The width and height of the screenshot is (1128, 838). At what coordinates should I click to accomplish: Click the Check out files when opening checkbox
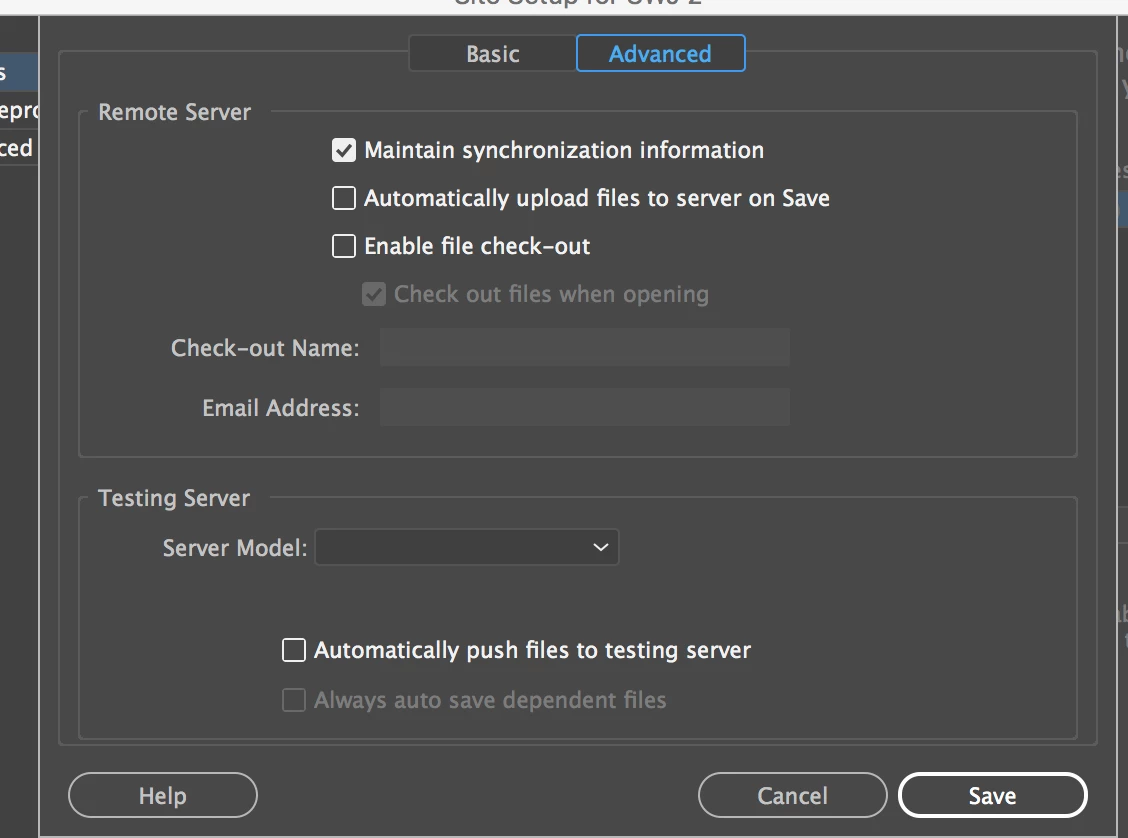374,294
